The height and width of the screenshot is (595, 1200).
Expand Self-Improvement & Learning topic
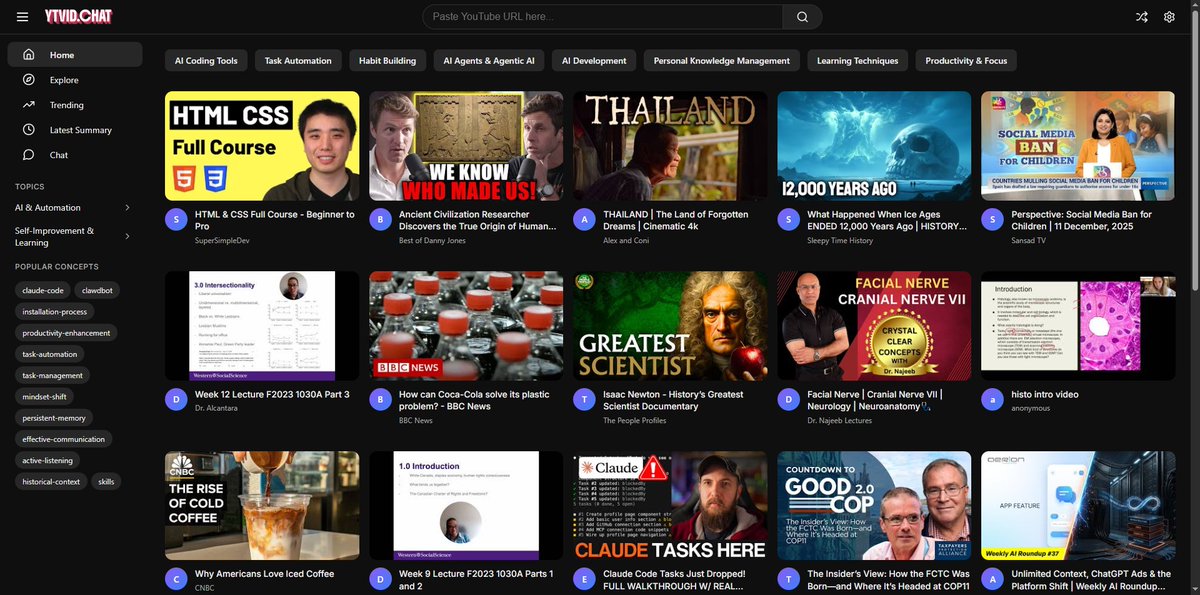point(74,236)
